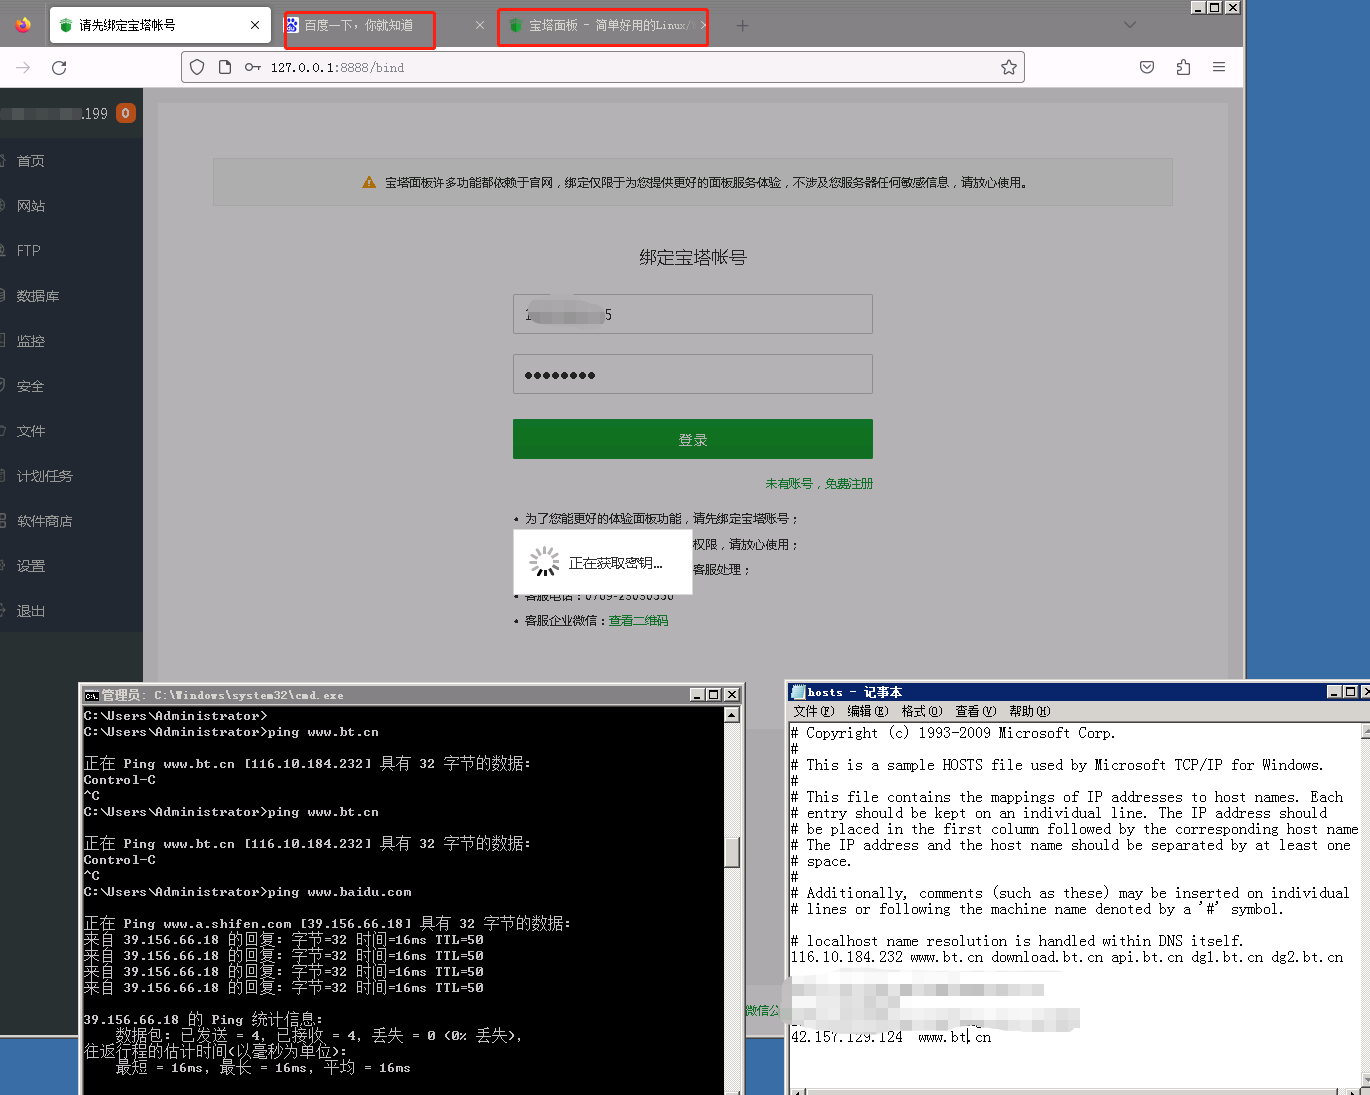Close the cmd window
The width and height of the screenshot is (1370, 1095).
pyautogui.click(x=732, y=694)
